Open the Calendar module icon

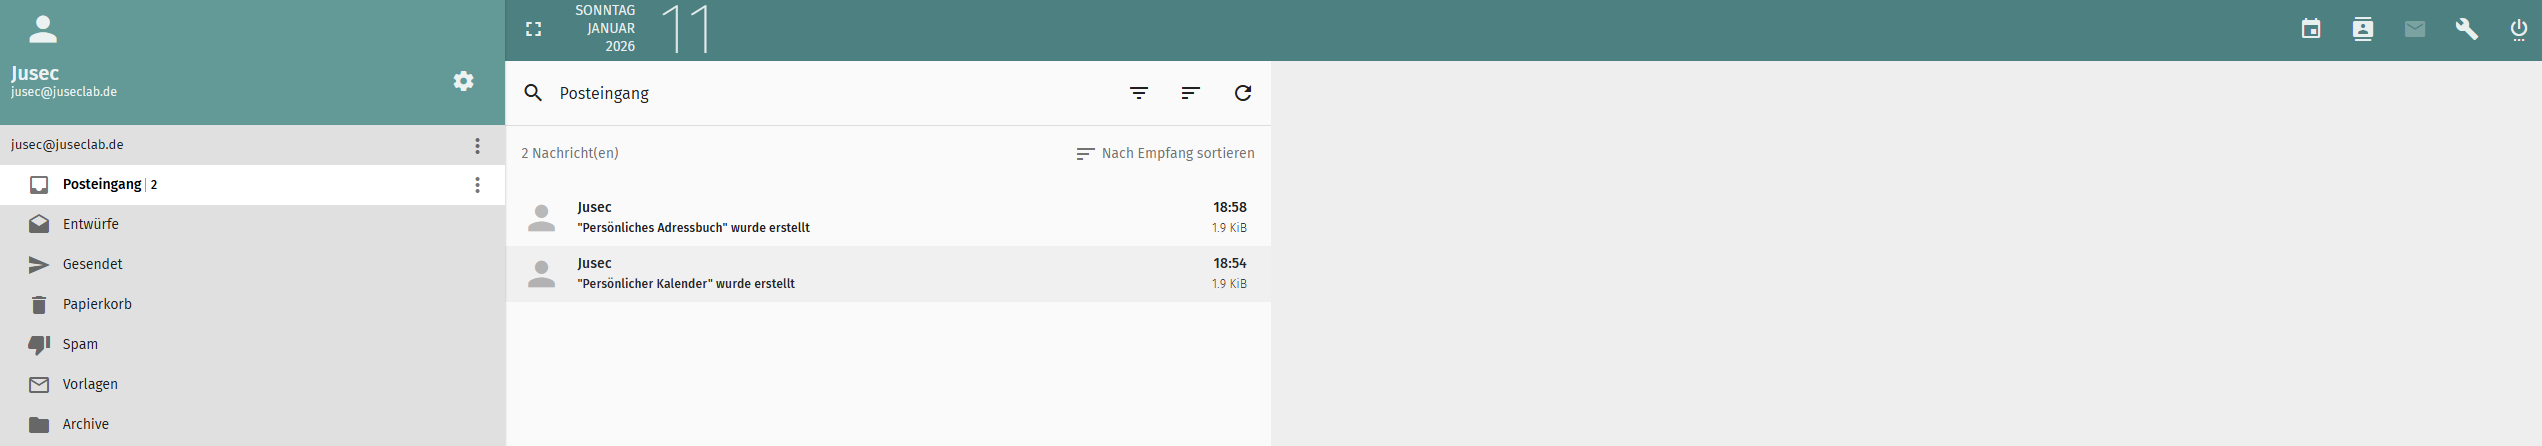tap(2310, 29)
